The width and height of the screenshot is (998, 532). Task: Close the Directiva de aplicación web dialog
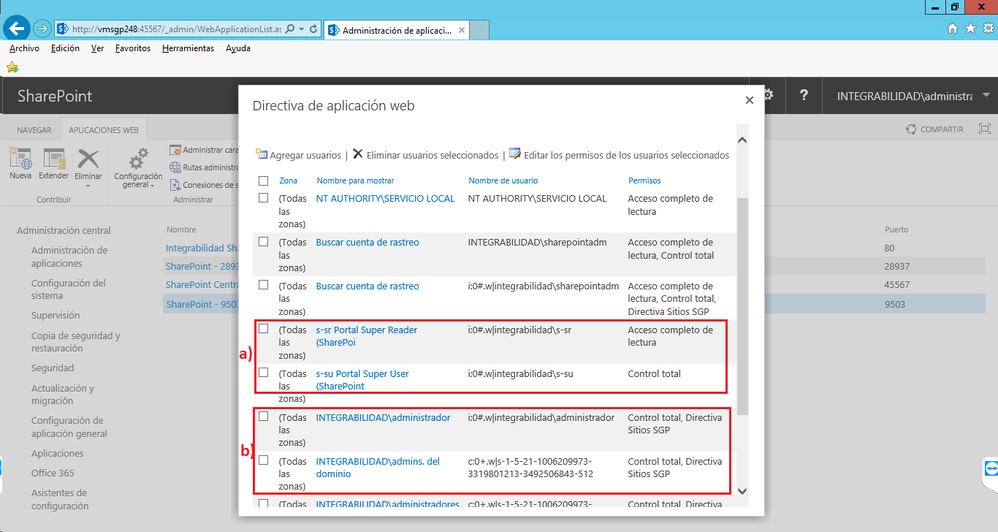click(749, 100)
